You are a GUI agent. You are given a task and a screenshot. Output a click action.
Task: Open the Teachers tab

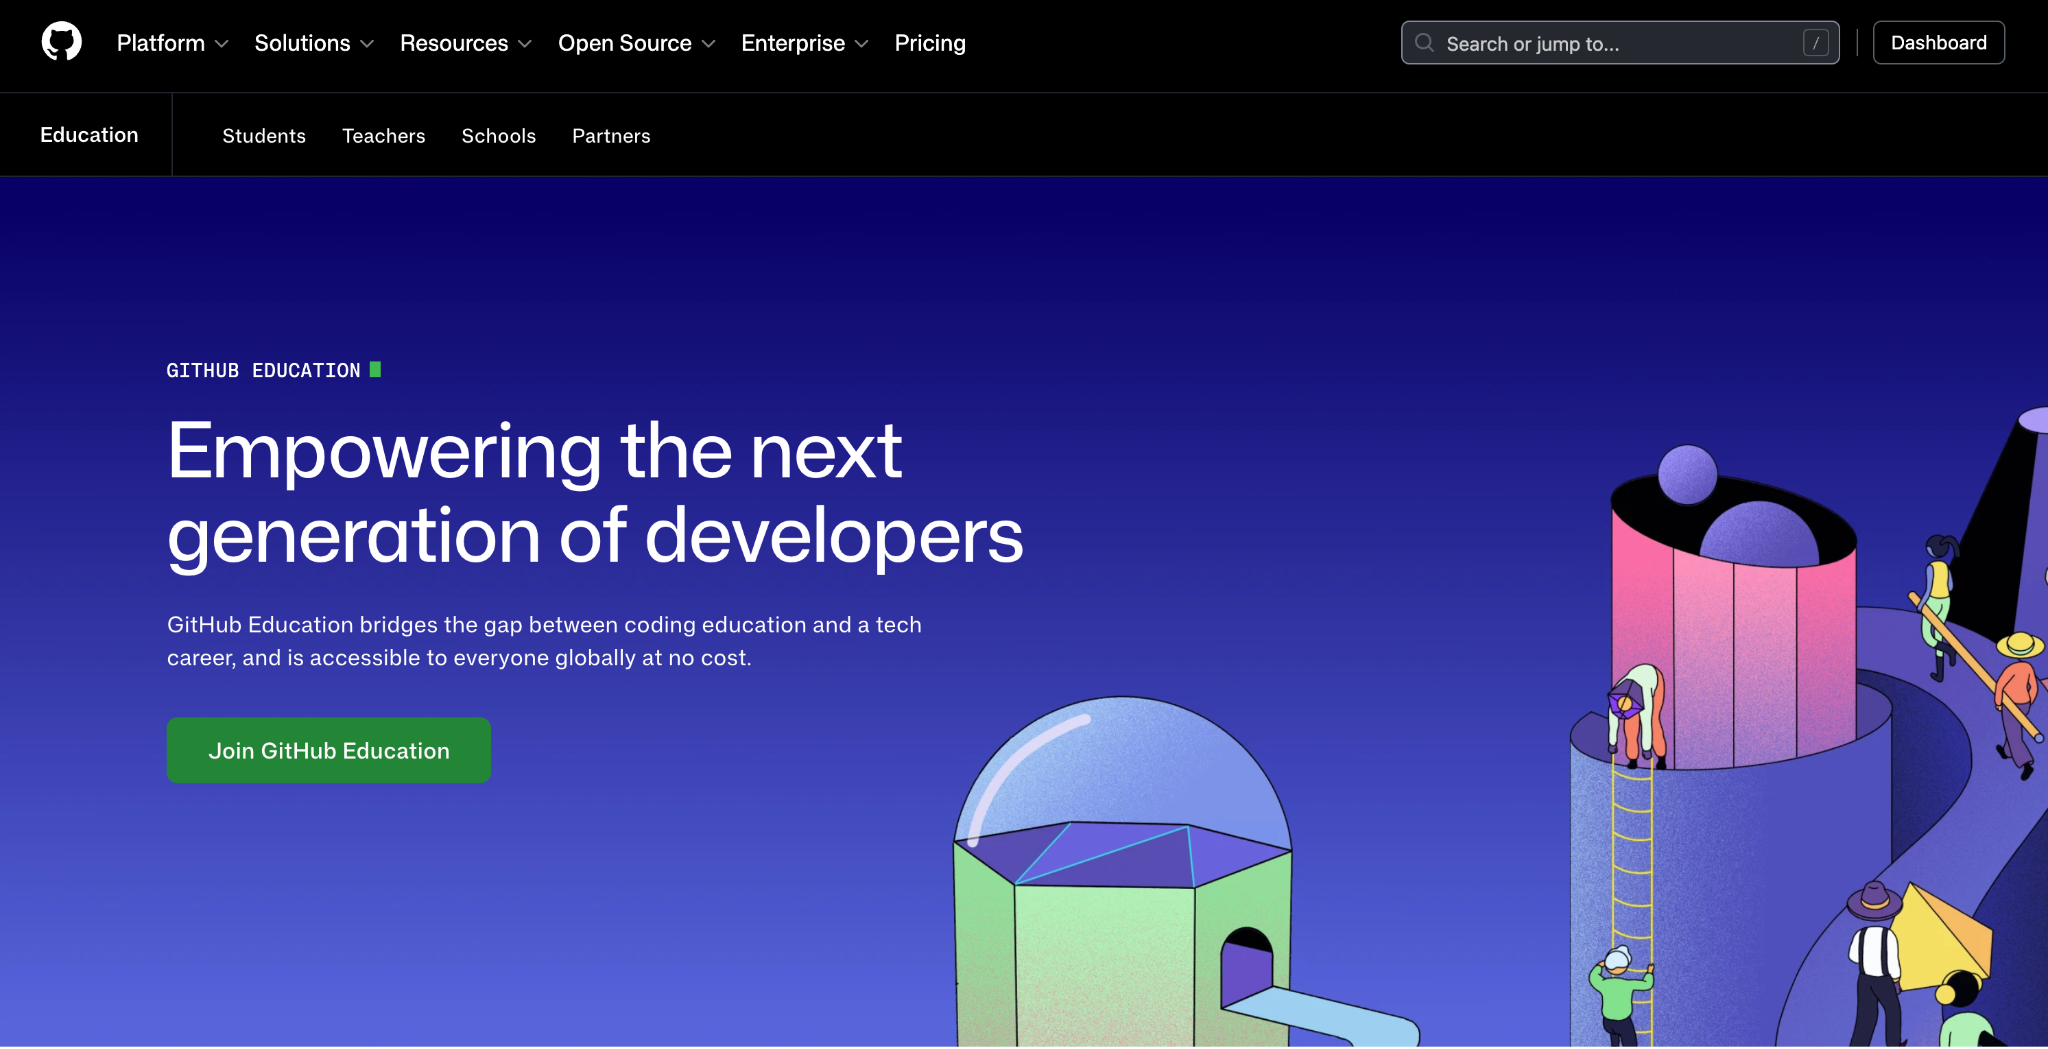[383, 136]
